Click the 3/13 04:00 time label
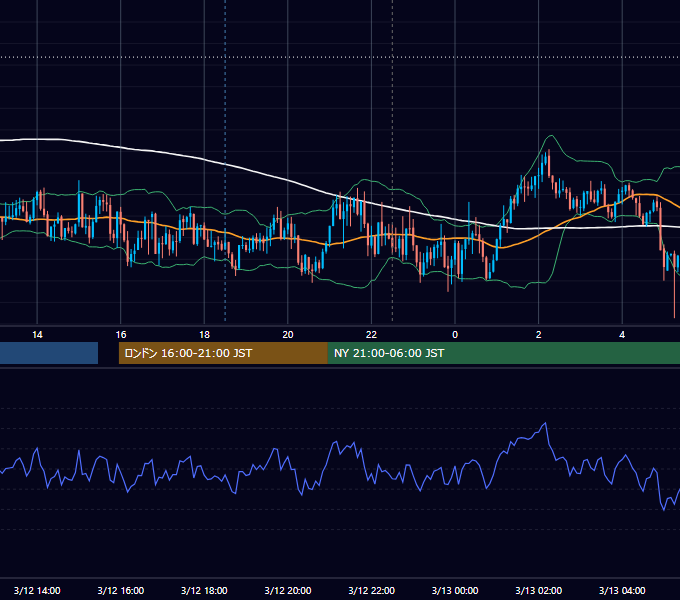Image resolution: width=680 pixels, height=600 pixels. point(622,590)
